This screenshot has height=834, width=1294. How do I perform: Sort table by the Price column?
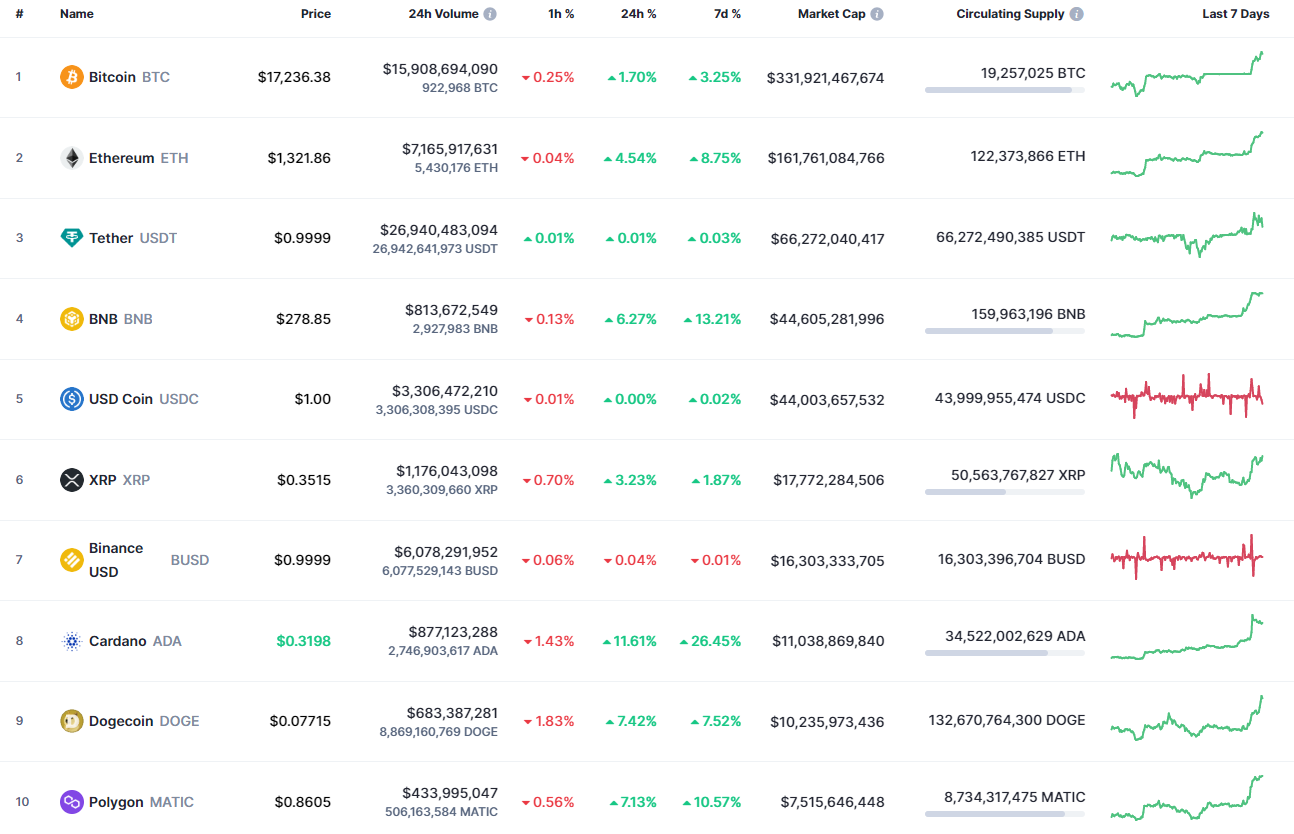(x=316, y=14)
